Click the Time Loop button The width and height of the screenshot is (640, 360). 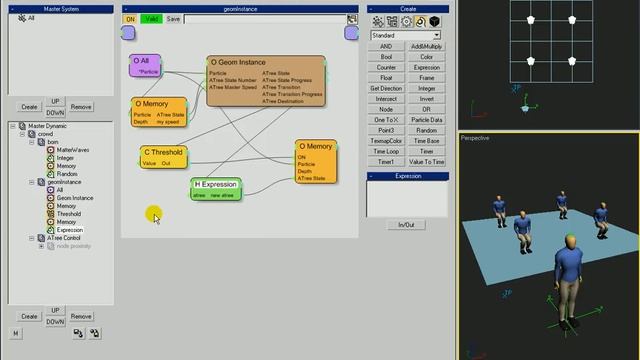coord(386,151)
